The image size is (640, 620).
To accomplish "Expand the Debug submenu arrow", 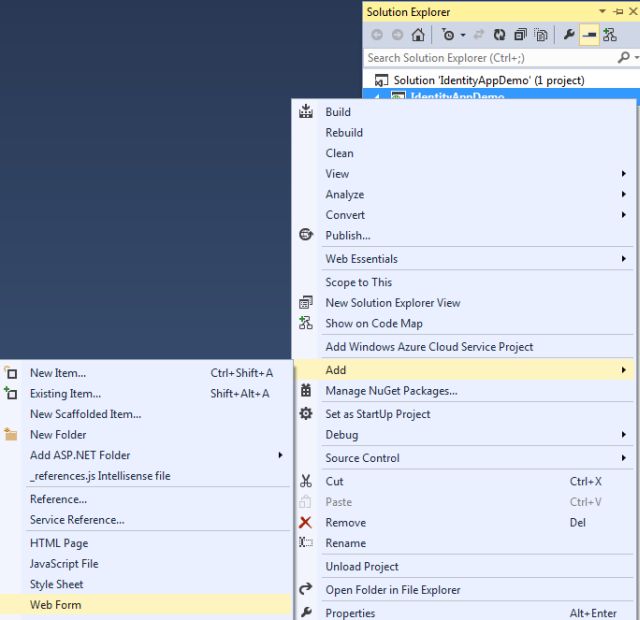I will (x=623, y=434).
